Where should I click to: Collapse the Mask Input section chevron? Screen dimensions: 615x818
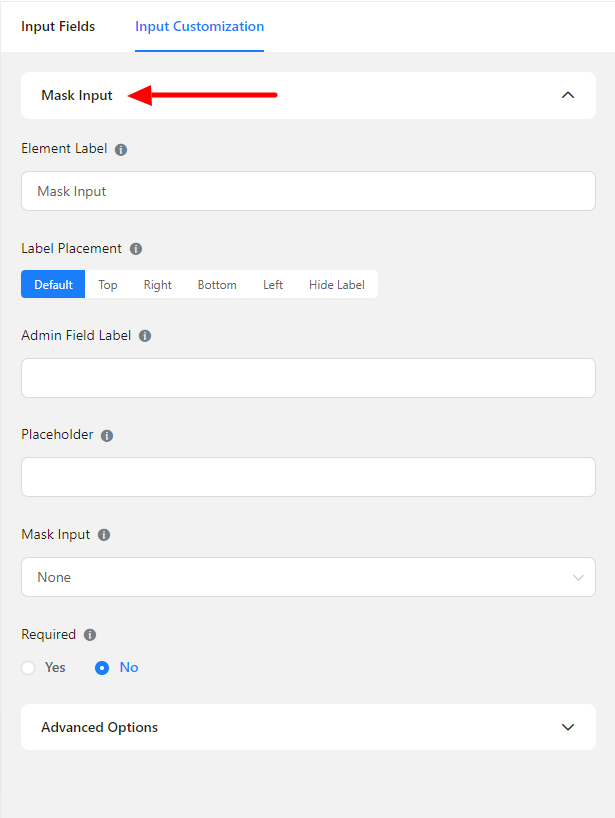click(x=568, y=95)
